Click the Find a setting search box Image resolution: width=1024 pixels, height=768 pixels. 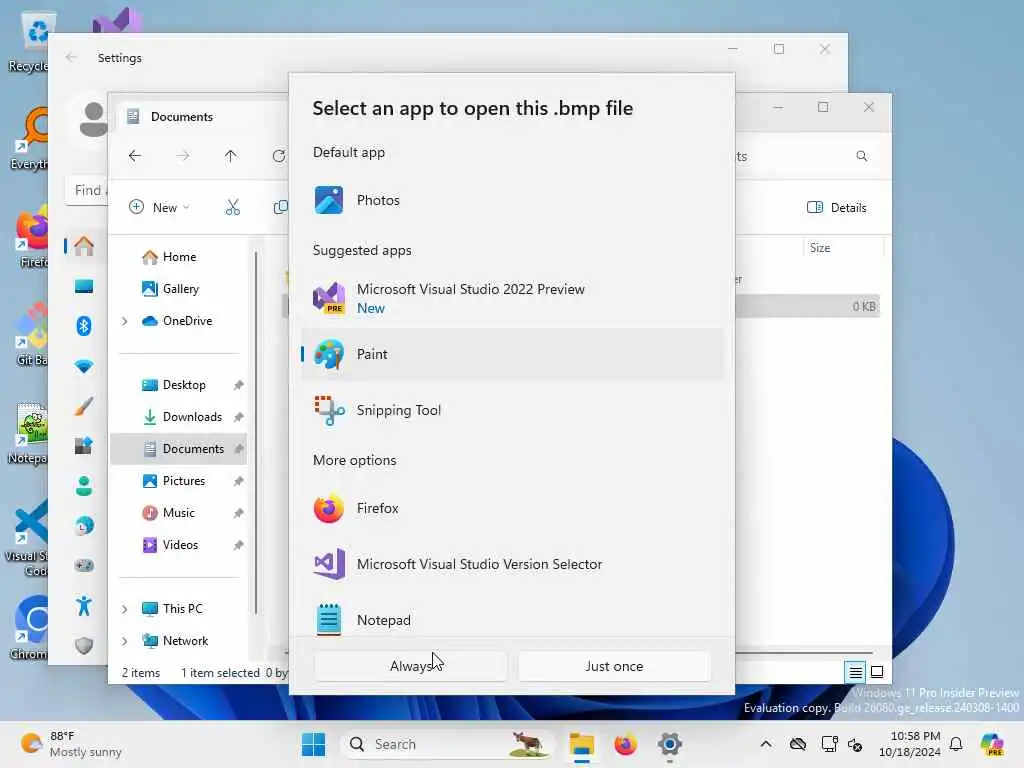click(87, 190)
